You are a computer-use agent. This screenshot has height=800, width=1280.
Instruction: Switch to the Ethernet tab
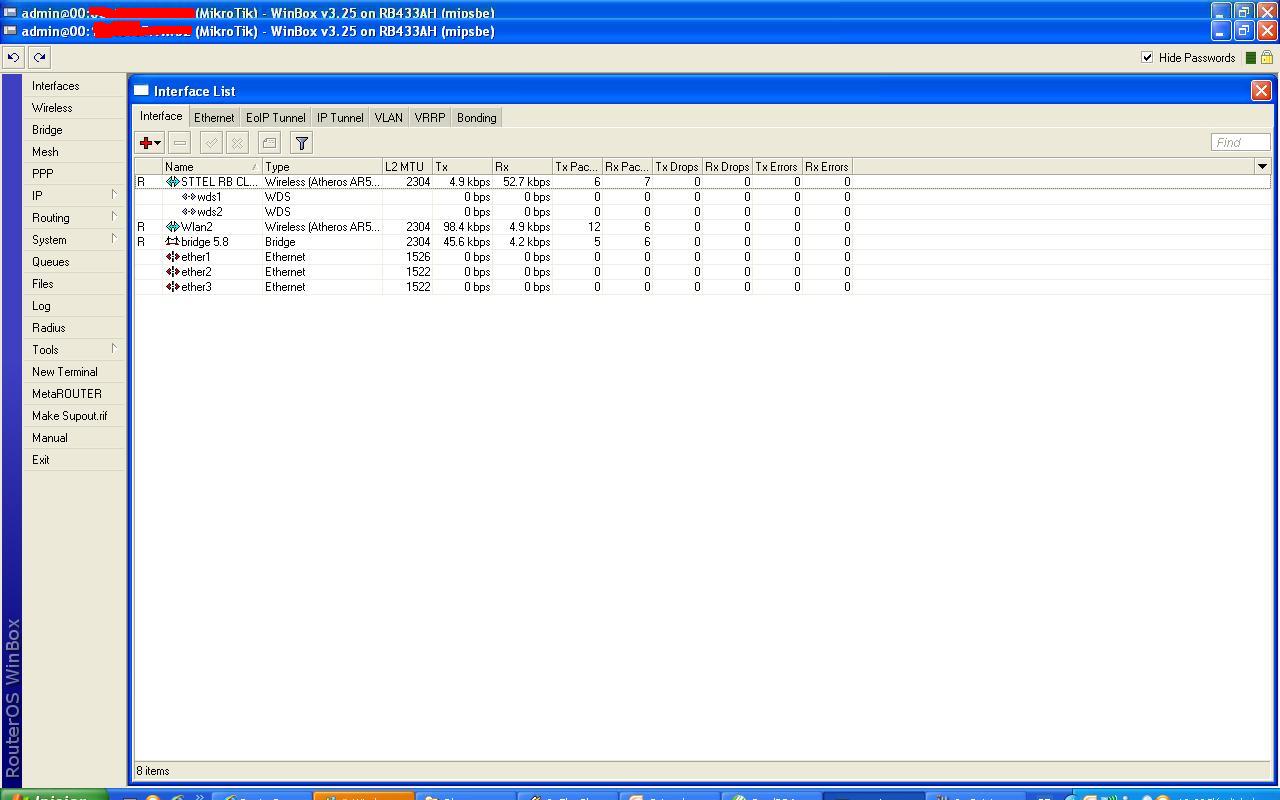click(x=214, y=118)
